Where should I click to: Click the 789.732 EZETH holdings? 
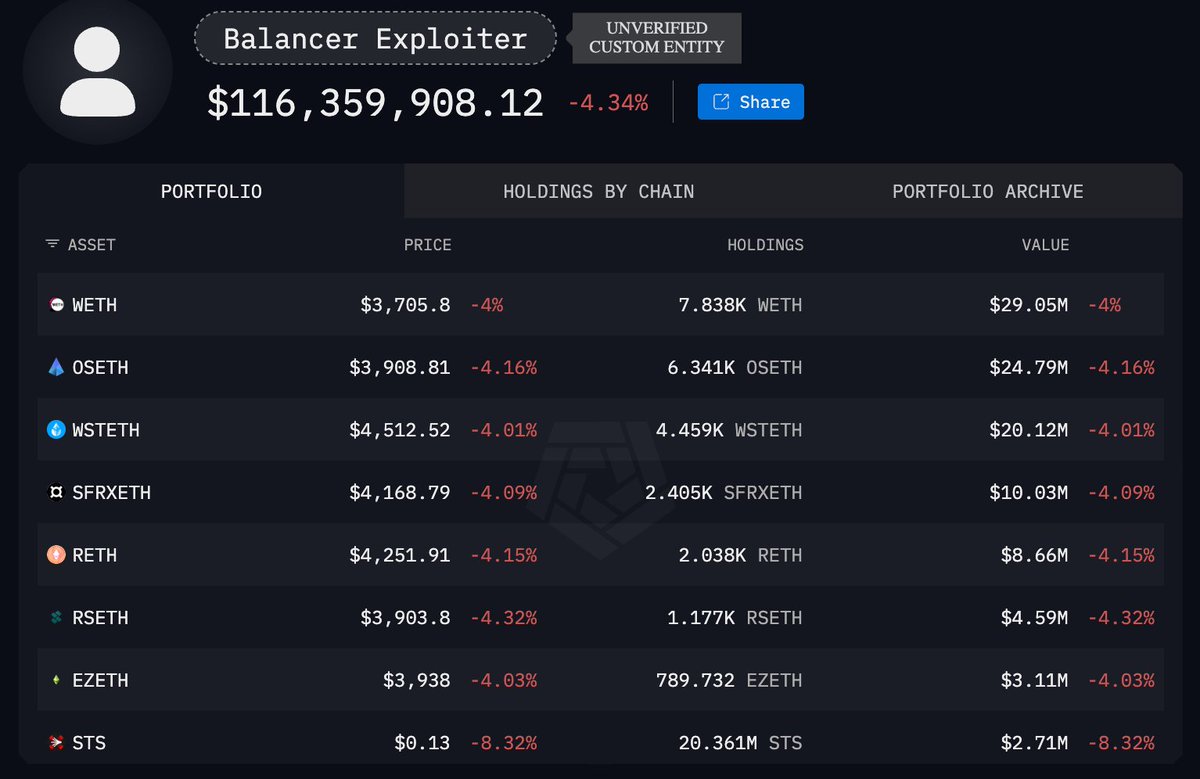coord(730,680)
